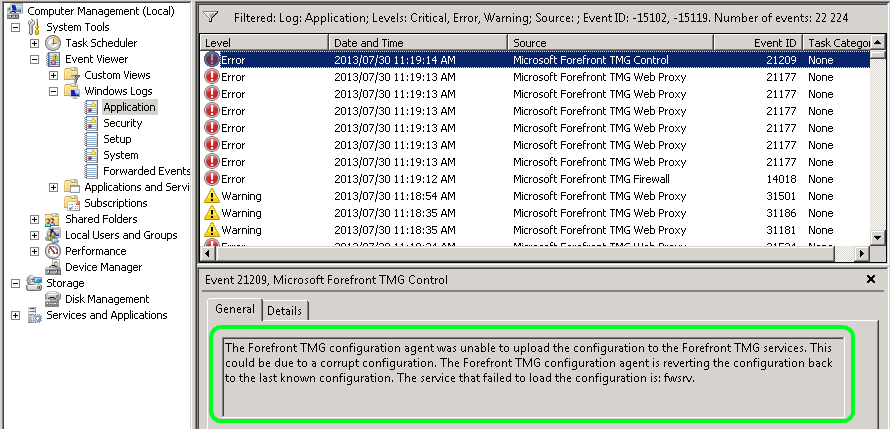Screen dimensions: 890x429
Task: Select the Security log tree item
Action: (123, 123)
